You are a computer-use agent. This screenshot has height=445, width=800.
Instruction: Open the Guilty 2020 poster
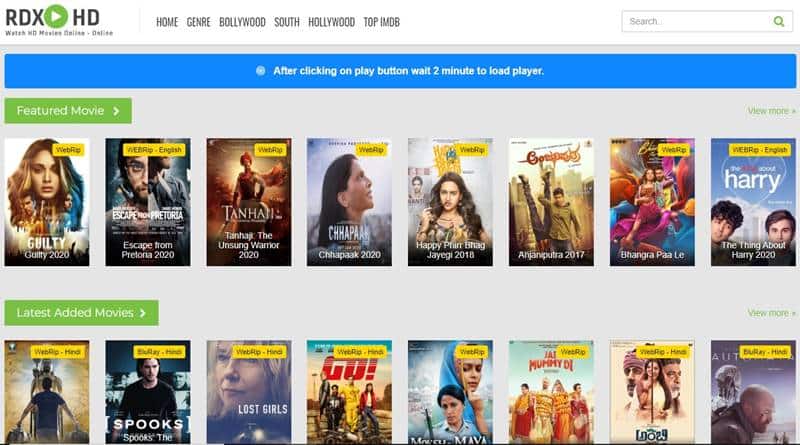click(x=47, y=202)
